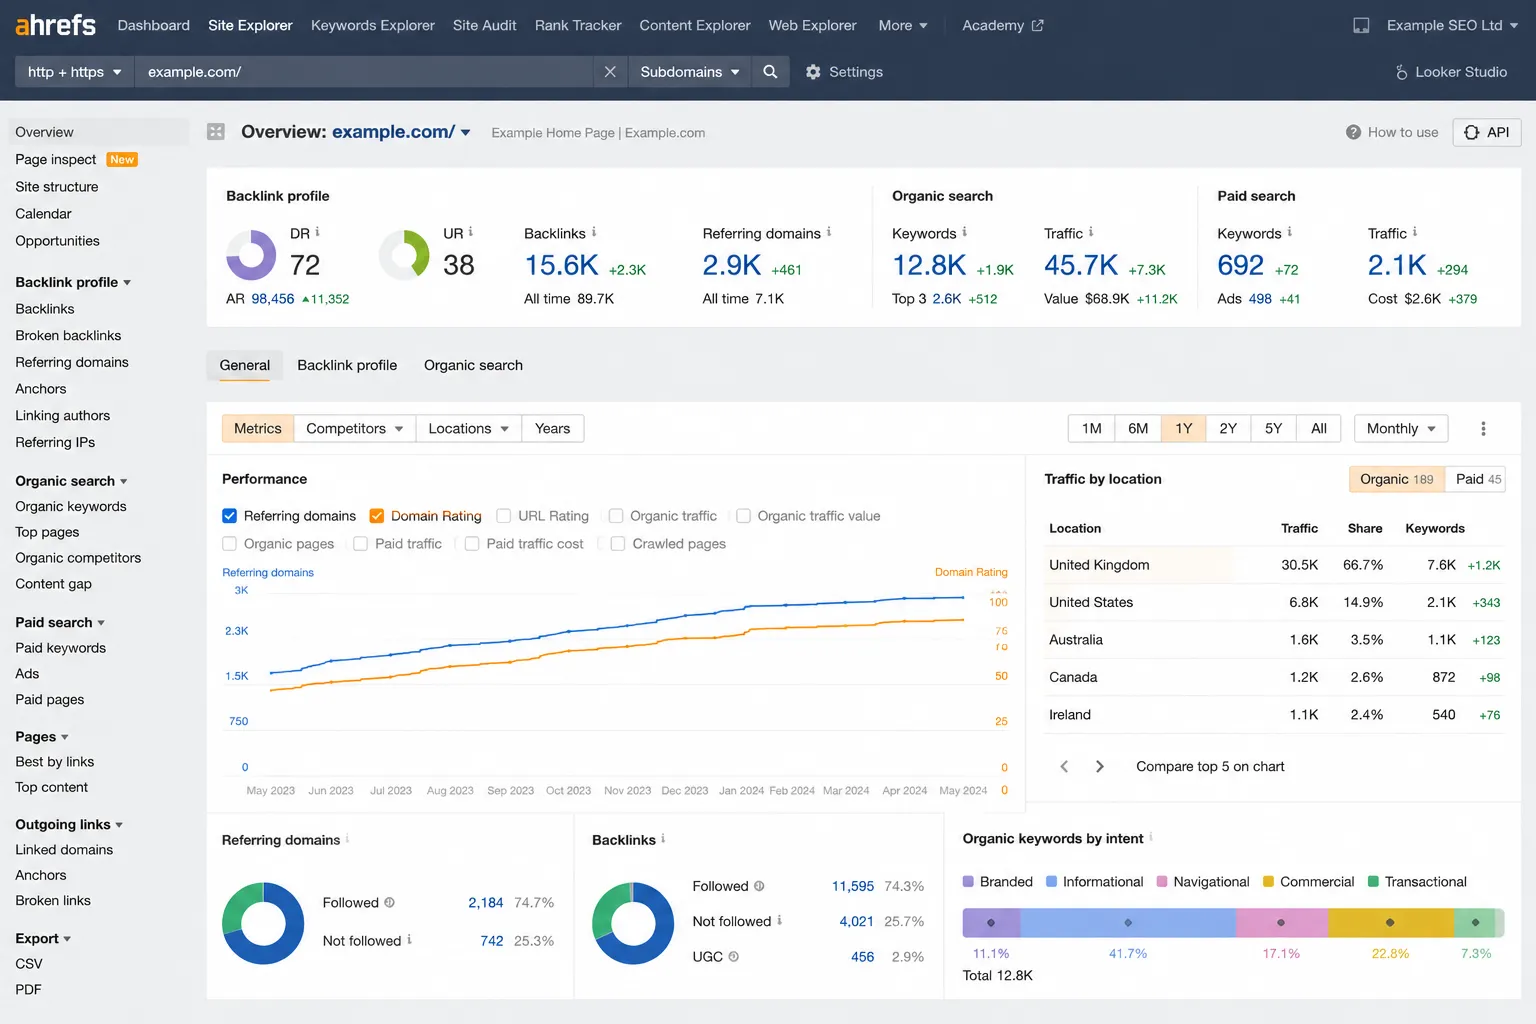Open the http + https protocol dropdown
Viewport: 1536px width, 1024px height.
click(x=75, y=72)
